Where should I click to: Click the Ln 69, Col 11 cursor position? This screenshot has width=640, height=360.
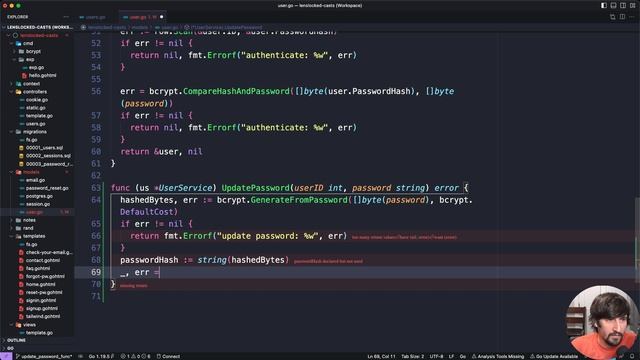pos(381,356)
